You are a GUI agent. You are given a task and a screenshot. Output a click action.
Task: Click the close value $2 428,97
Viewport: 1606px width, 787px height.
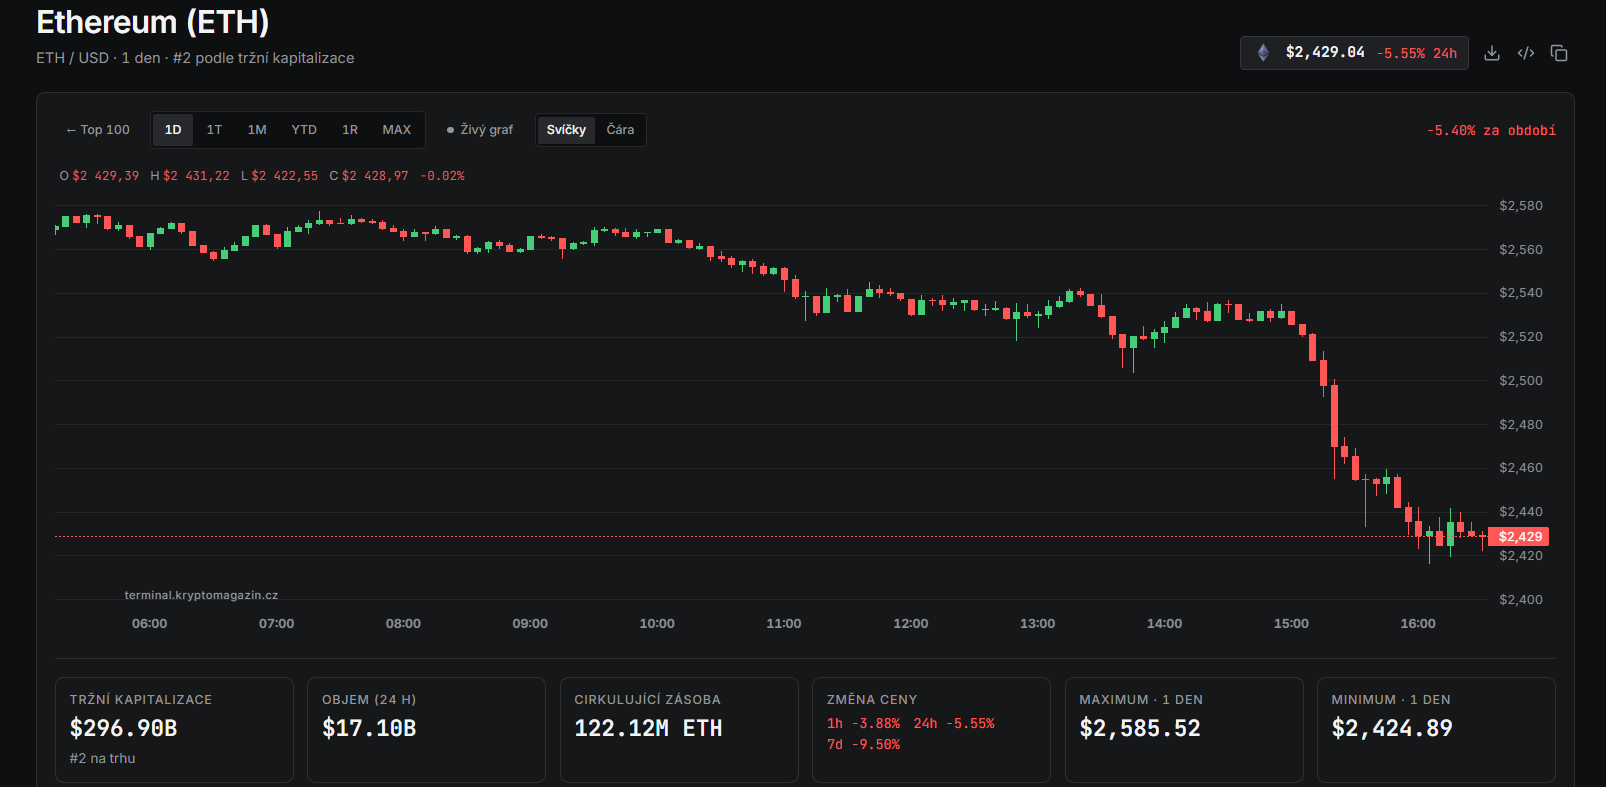pyautogui.click(x=375, y=176)
